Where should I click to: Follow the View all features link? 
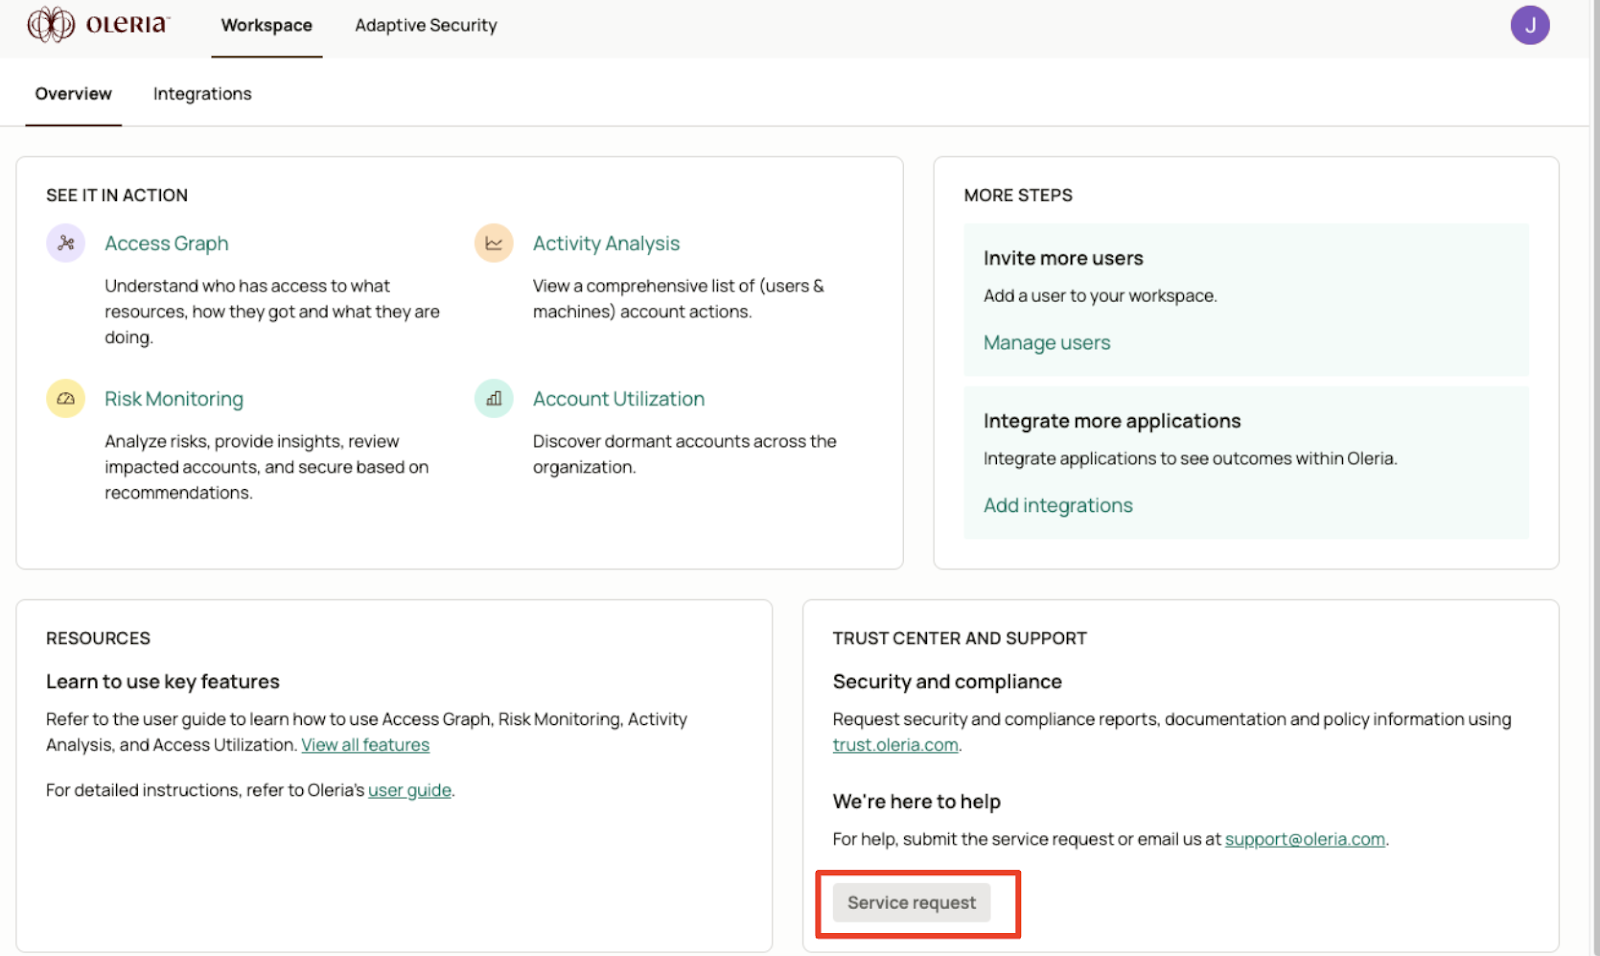pos(365,745)
